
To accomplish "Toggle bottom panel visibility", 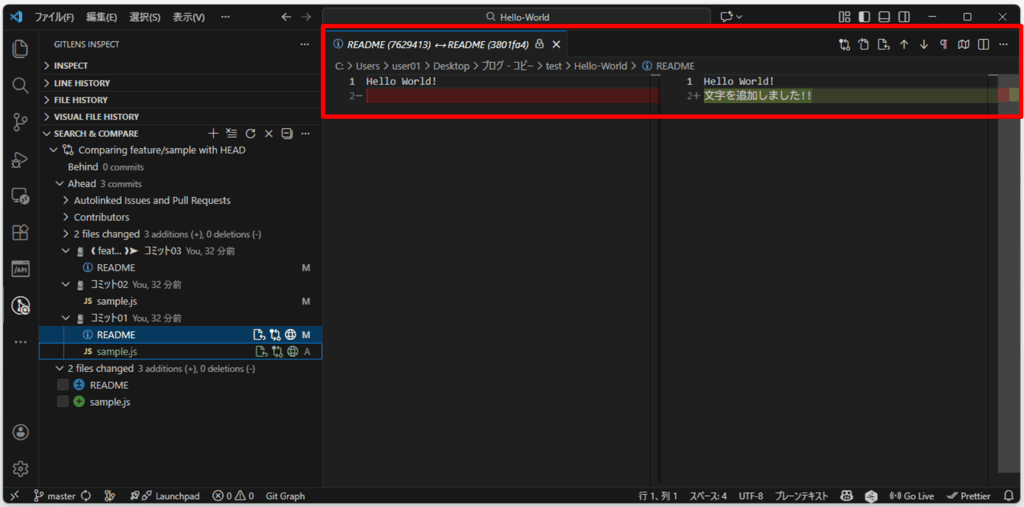I will [x=884, y=17].
